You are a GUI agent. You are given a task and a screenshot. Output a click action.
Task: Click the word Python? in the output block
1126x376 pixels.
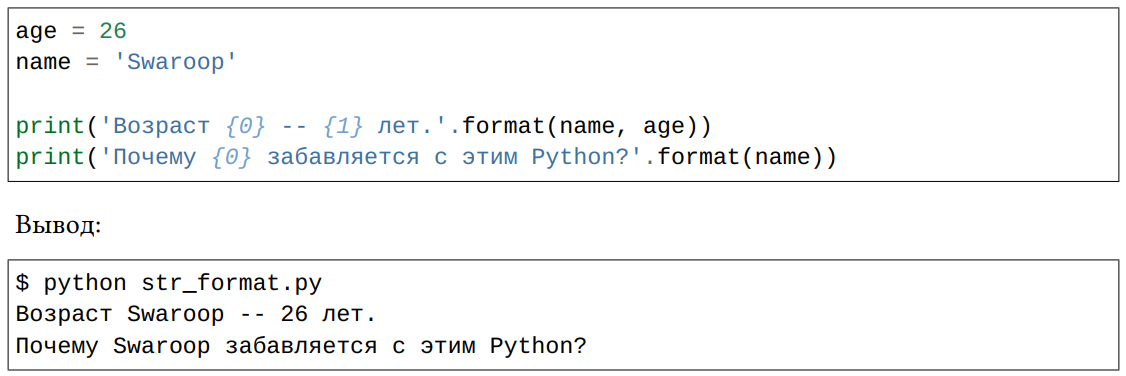click(x=539, y=347)
